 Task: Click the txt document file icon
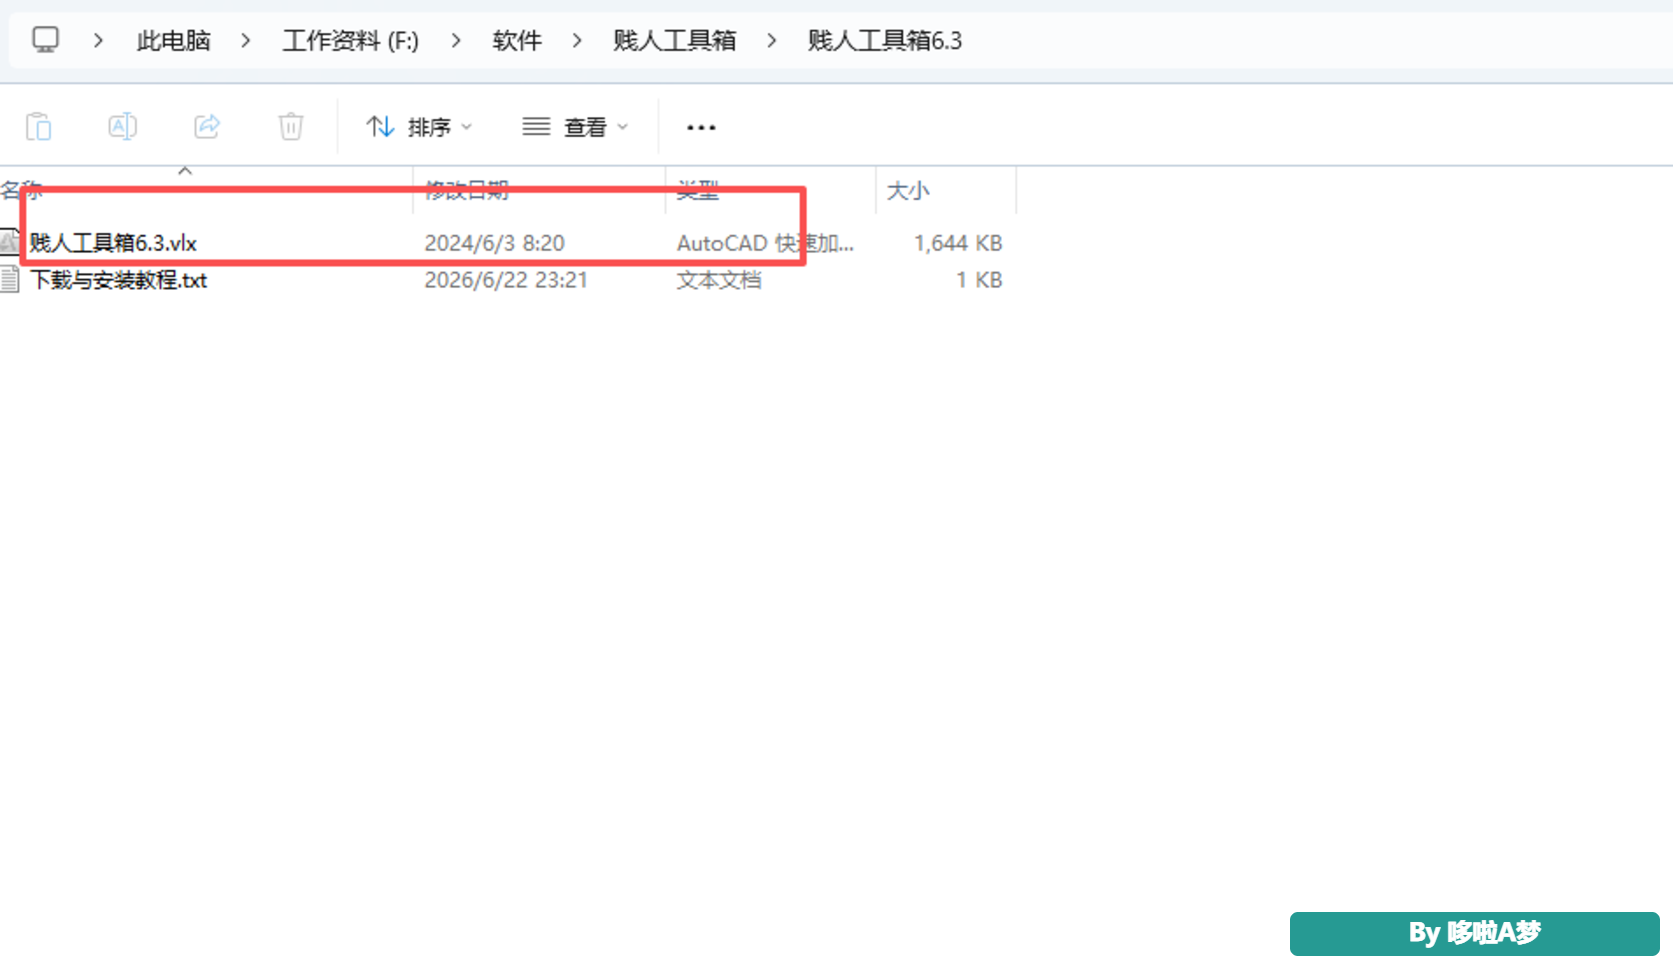point(10,280)
